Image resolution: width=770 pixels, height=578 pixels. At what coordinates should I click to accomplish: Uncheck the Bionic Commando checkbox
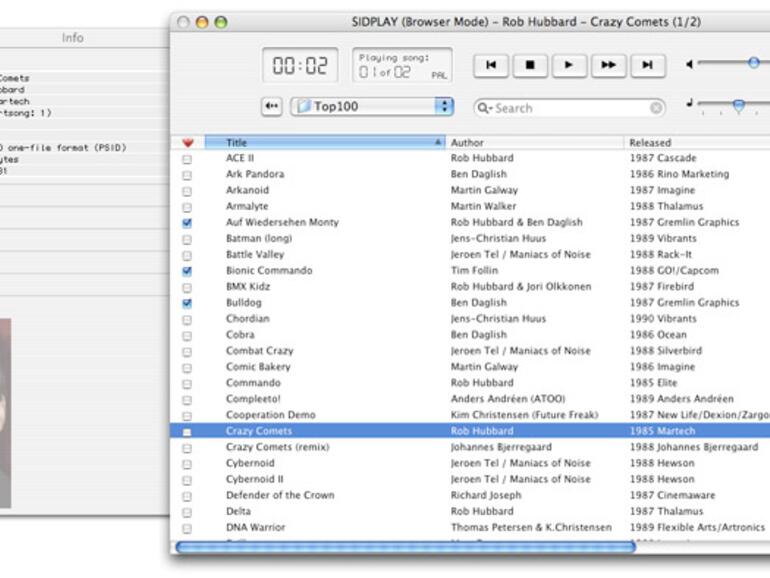click(x=187, y=271)
